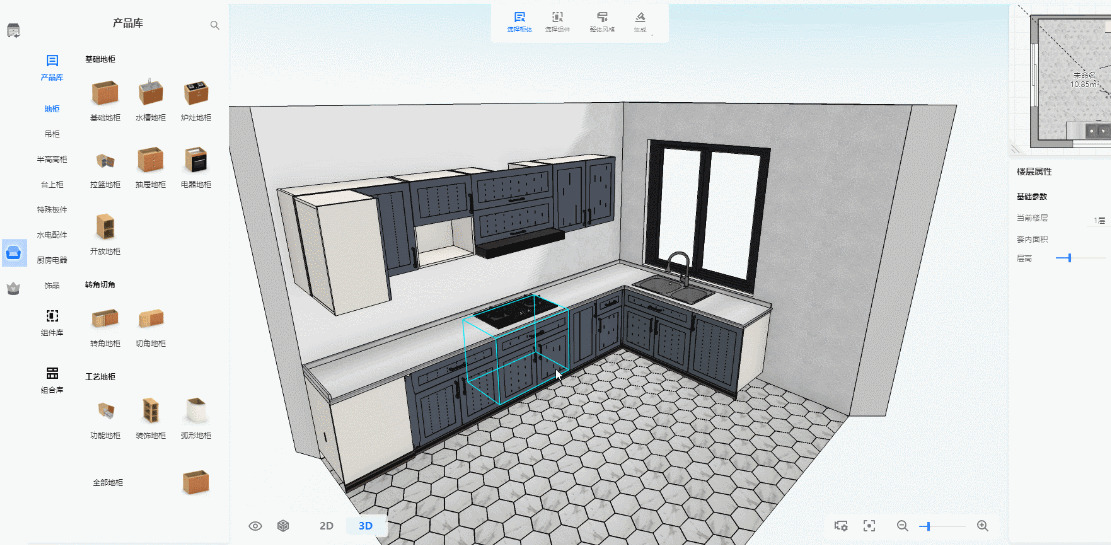Select the 抽屉地柜 drawer cabinet icon
Image resolution: width=1111 pixels, height=545 pixels.
pyautogui.click(x=150, y=159)
